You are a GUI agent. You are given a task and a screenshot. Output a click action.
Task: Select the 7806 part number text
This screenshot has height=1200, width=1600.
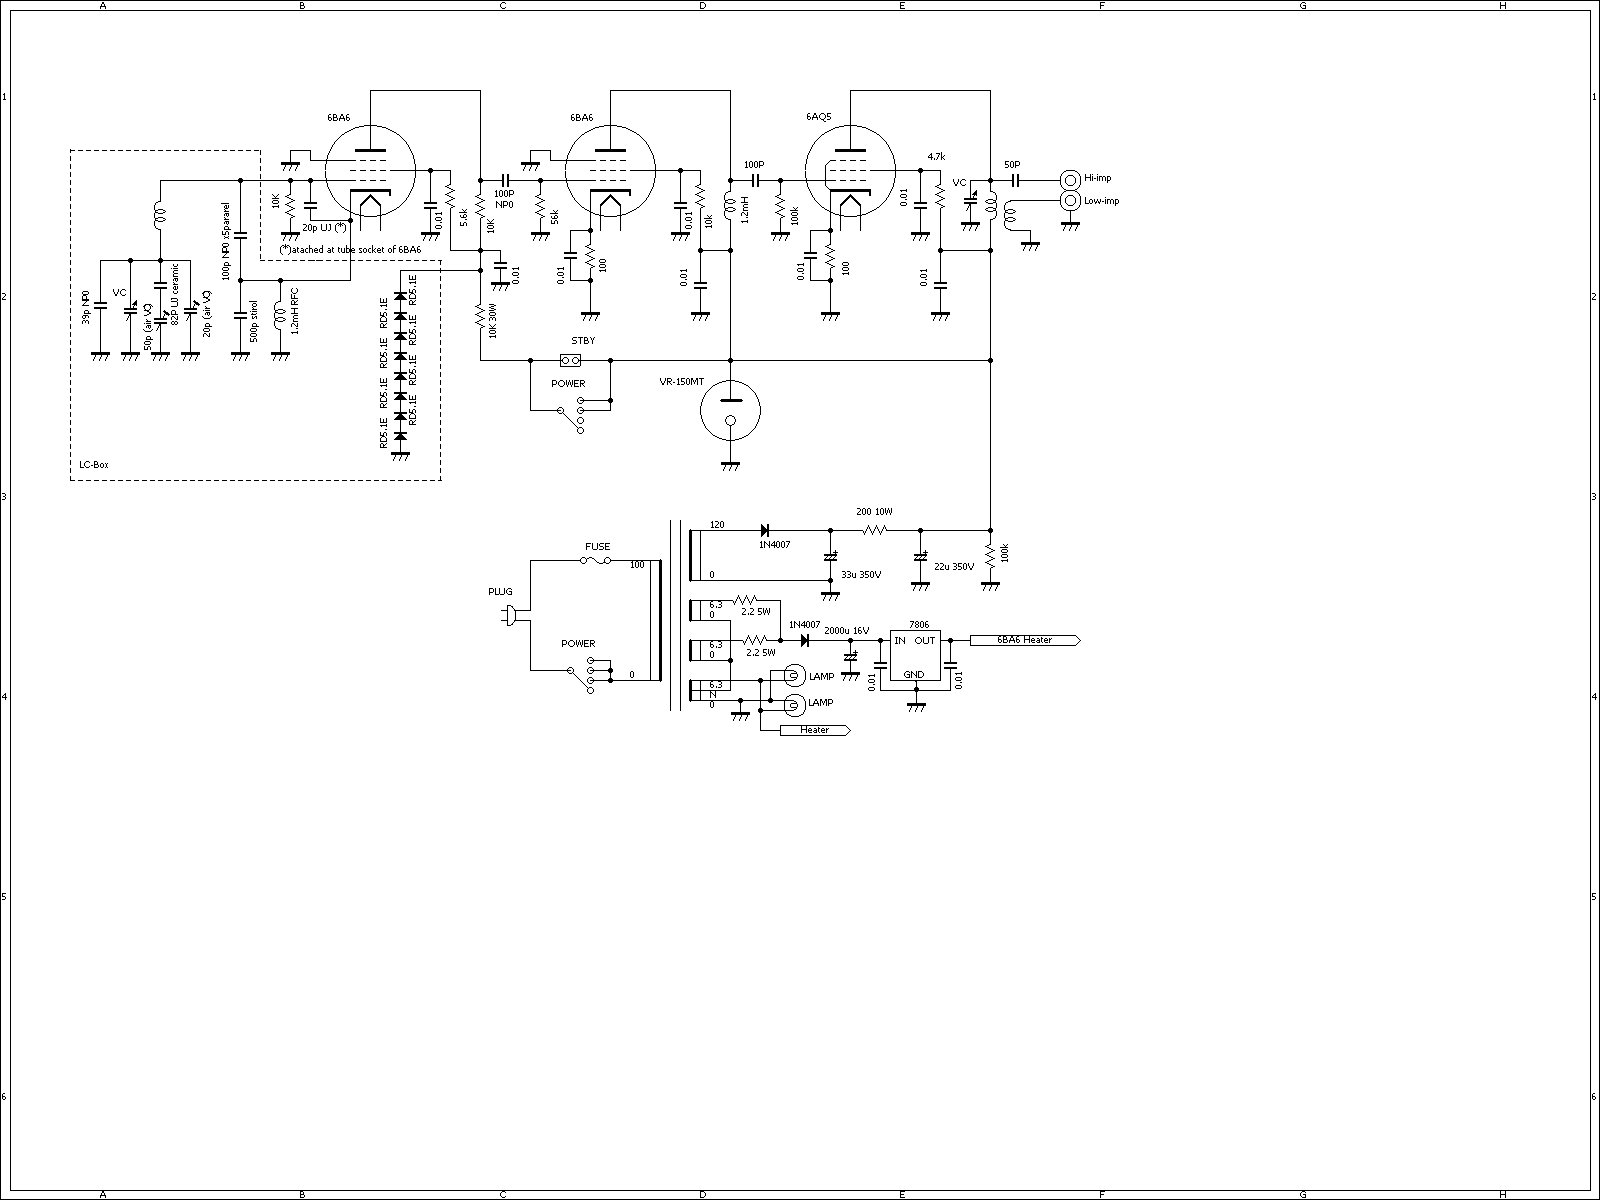pos(919,624)
